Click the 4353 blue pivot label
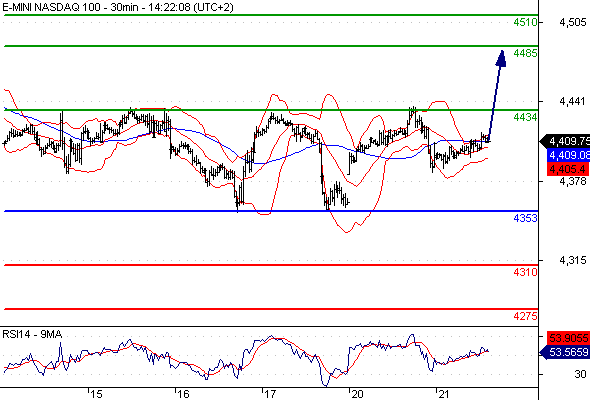Viewport: 590px width, 400px height. coord(525,218)
